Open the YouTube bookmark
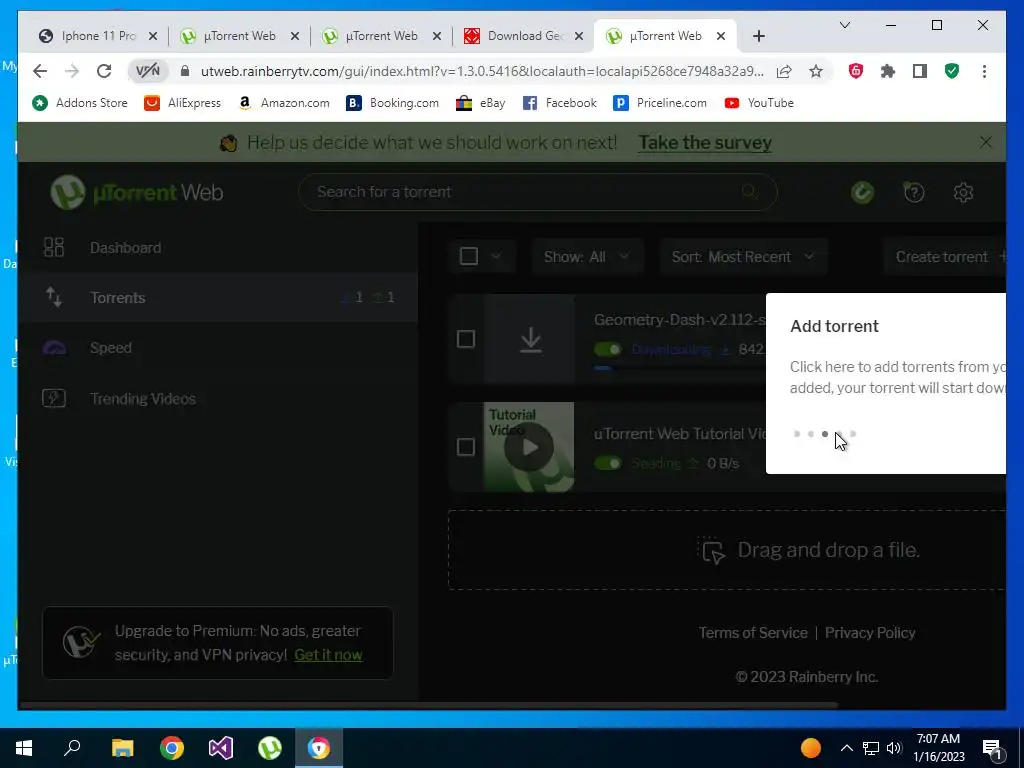The image size is (1024, 768). point(759,103)
